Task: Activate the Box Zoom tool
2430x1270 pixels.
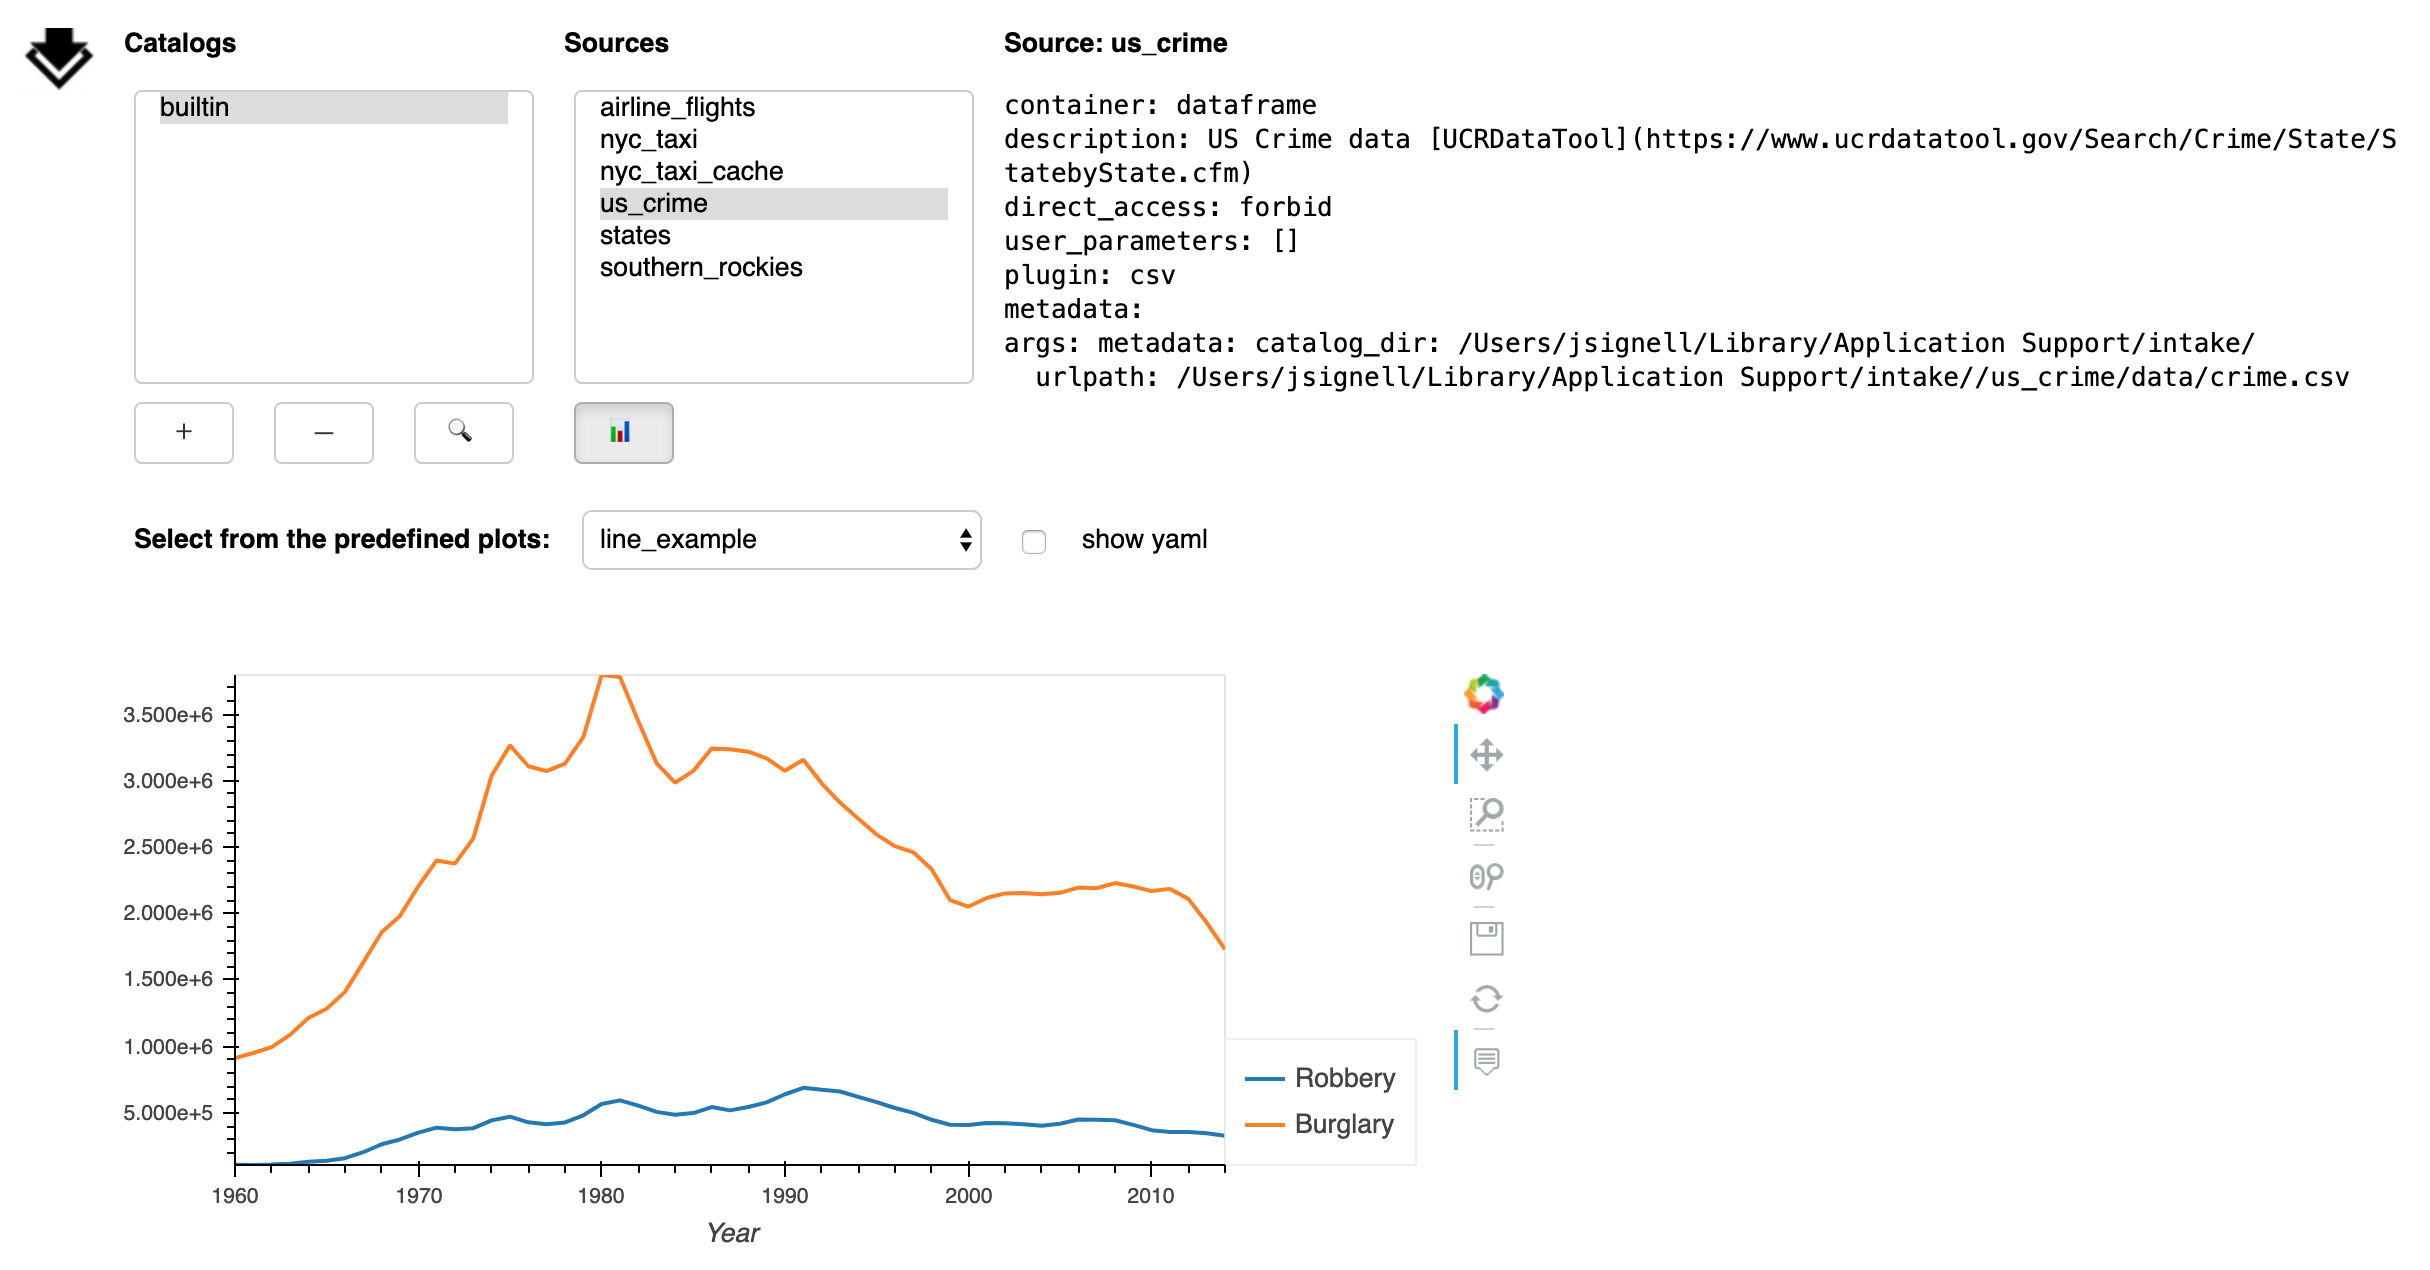Action: coord(1486,815)
